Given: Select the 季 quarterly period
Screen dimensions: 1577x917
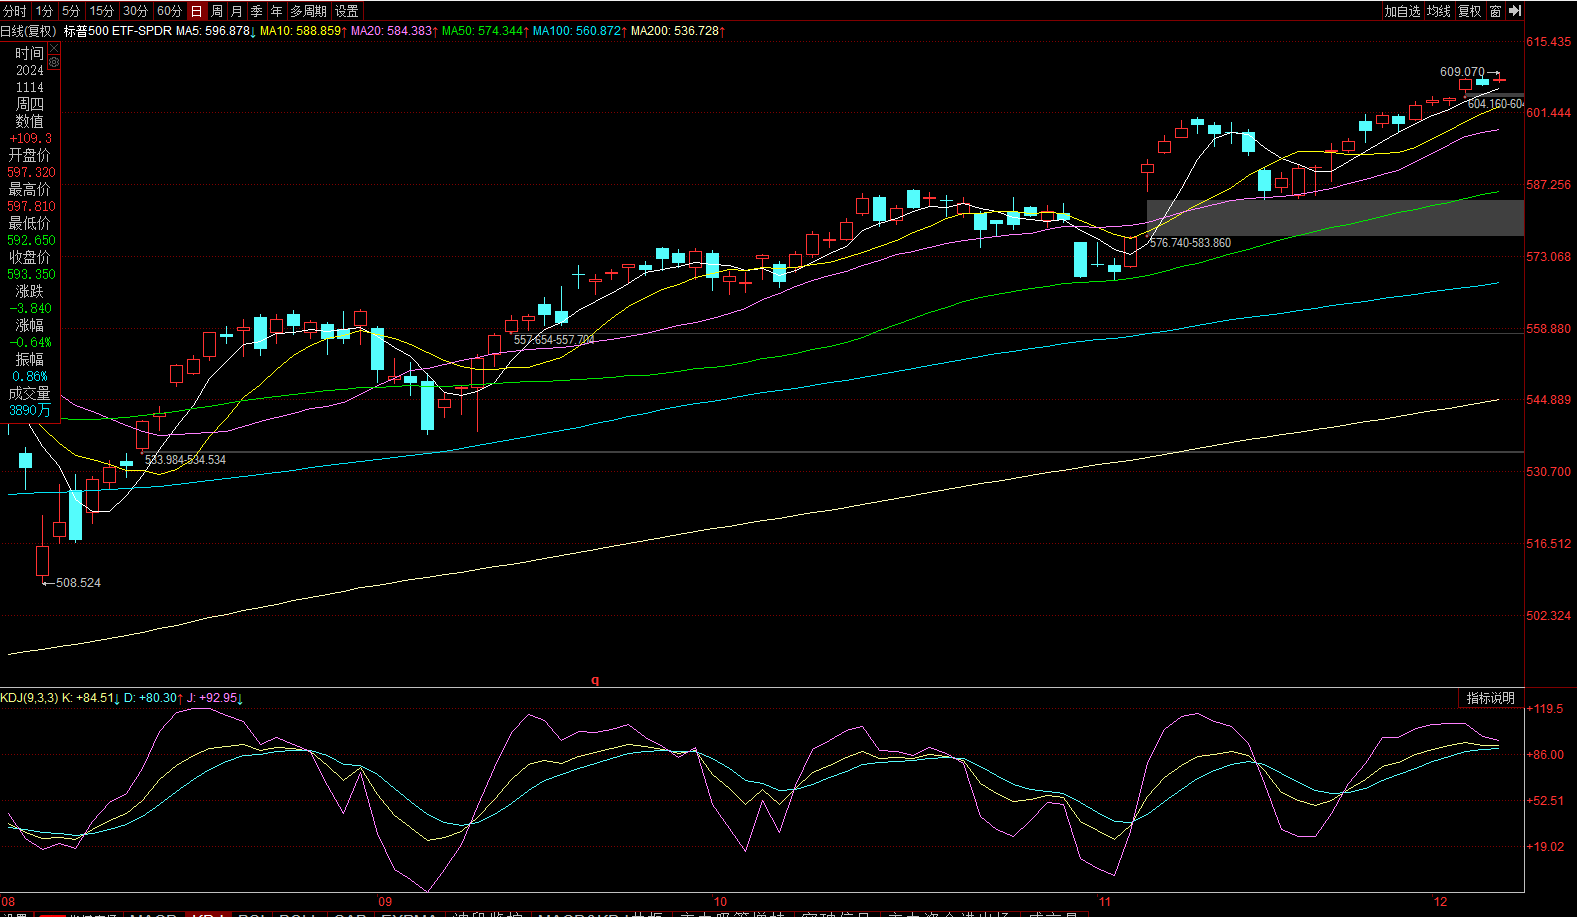Looking at the screenshot, I should pos(257,11).
